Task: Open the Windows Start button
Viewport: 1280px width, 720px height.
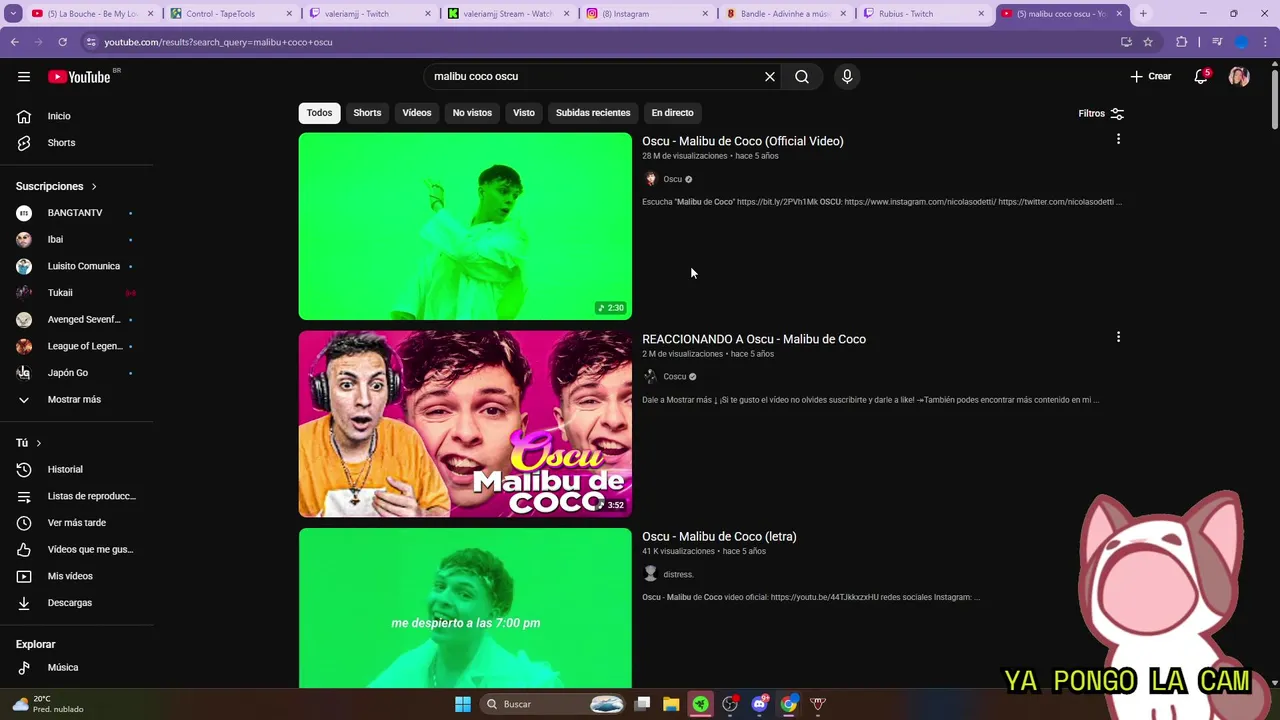Action: 463,704
